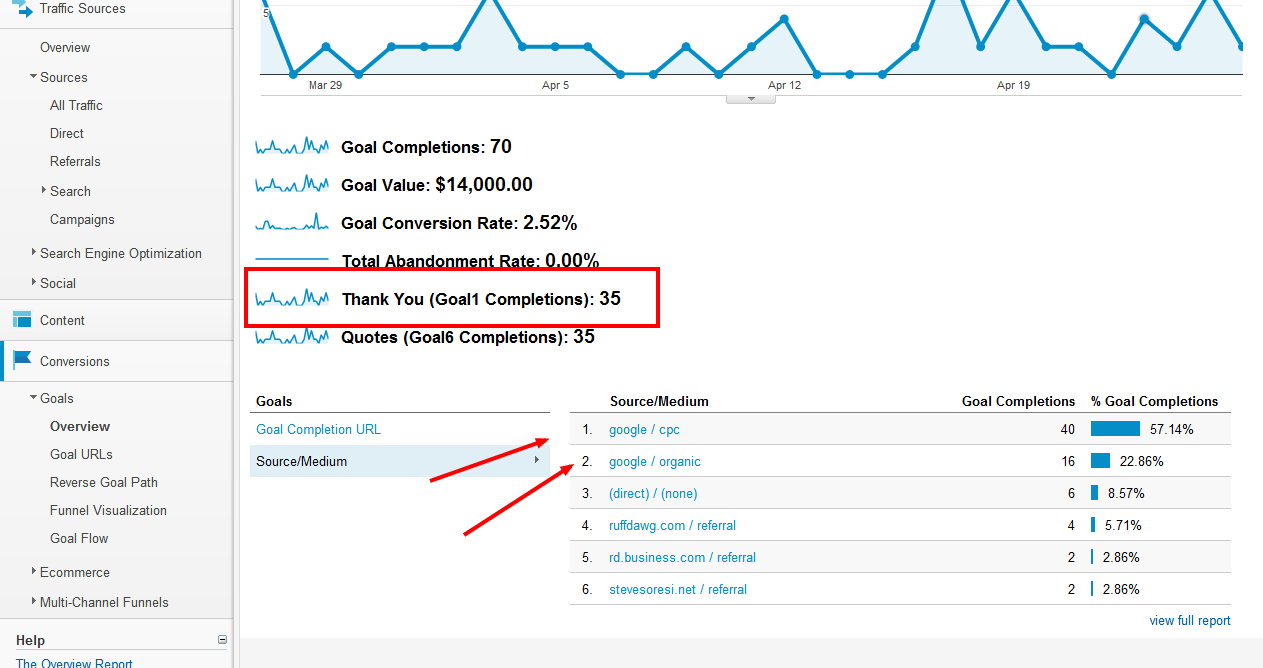Open All Traffic report

[76, 105]
